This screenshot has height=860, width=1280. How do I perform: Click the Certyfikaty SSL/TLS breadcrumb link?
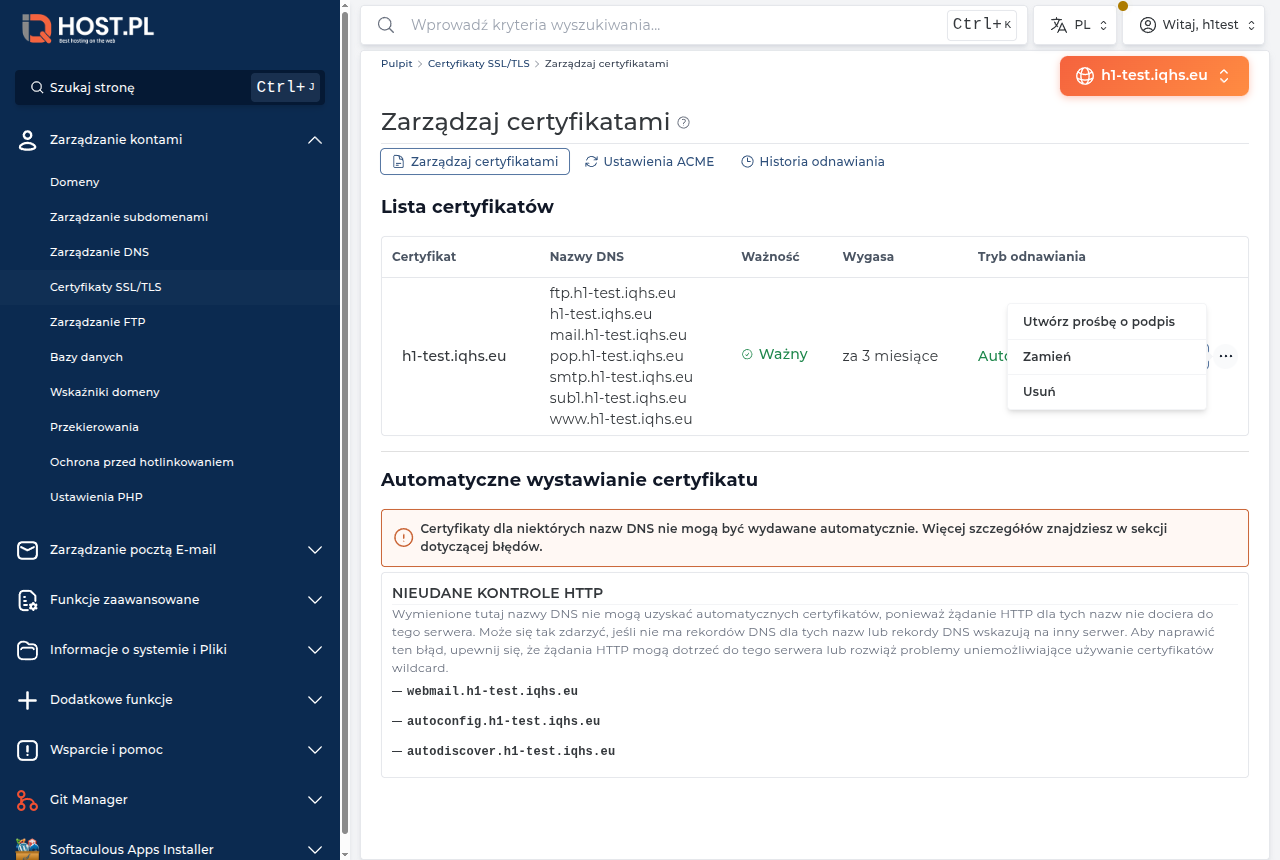[479, 63]
